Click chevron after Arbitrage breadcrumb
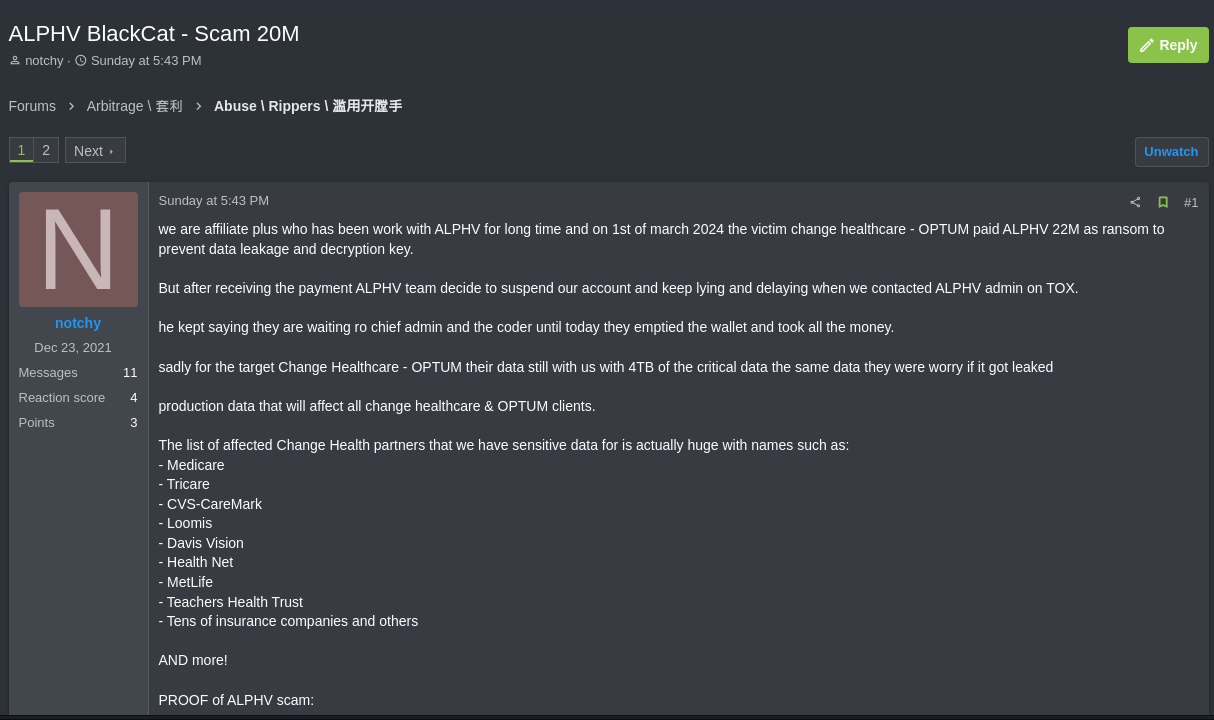 (198, 106)
